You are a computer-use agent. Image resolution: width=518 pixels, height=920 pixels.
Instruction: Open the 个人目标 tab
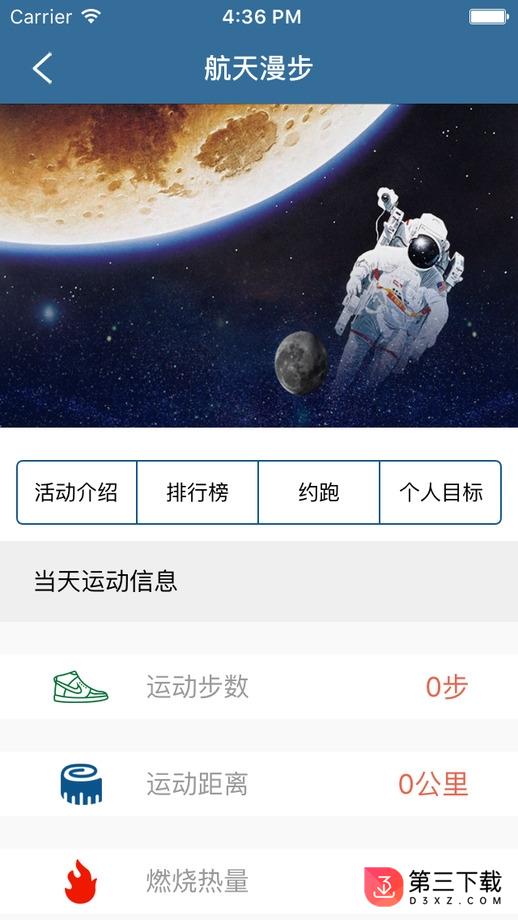[x=441, y=492]
